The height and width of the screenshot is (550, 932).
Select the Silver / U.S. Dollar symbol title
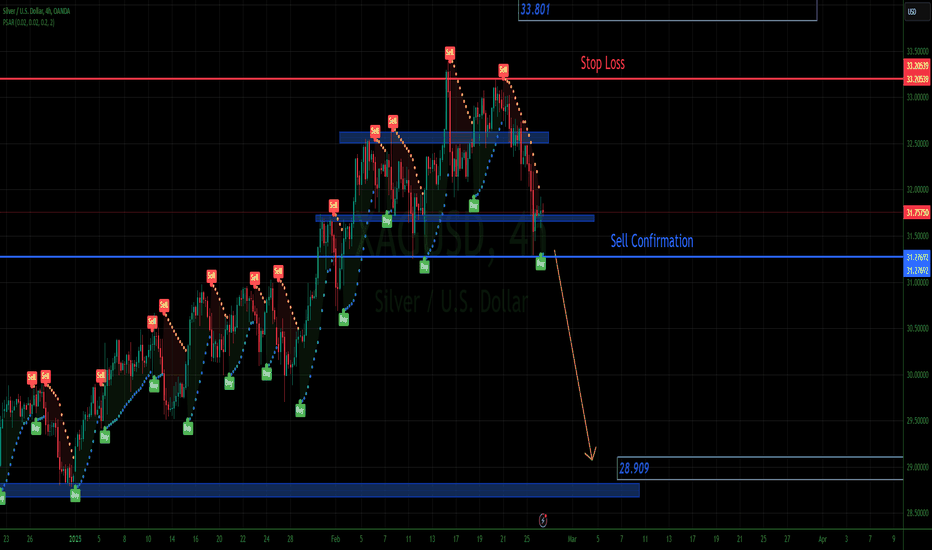[36, 11]
